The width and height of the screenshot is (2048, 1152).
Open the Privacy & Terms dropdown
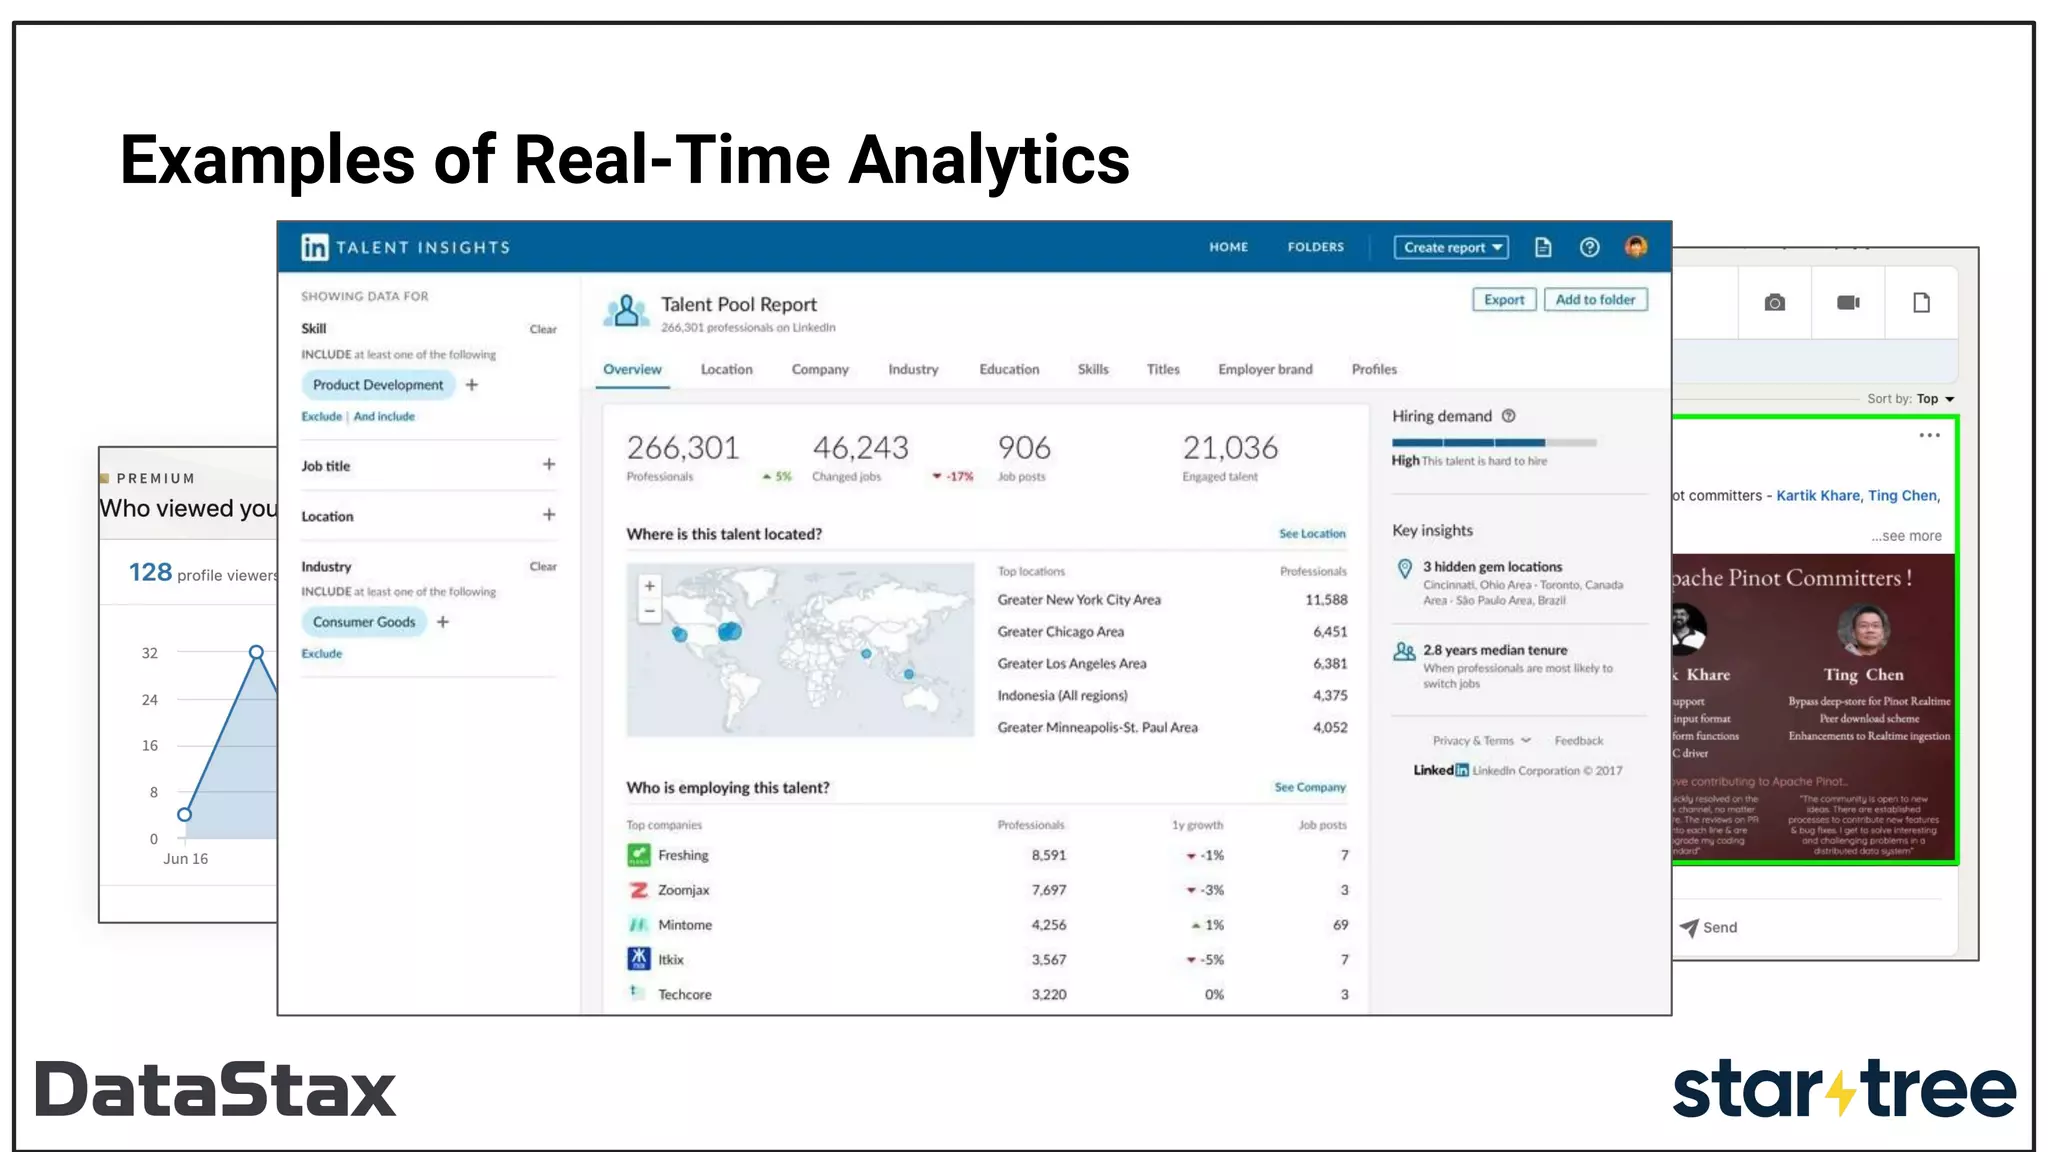[x=1481, y=741]
